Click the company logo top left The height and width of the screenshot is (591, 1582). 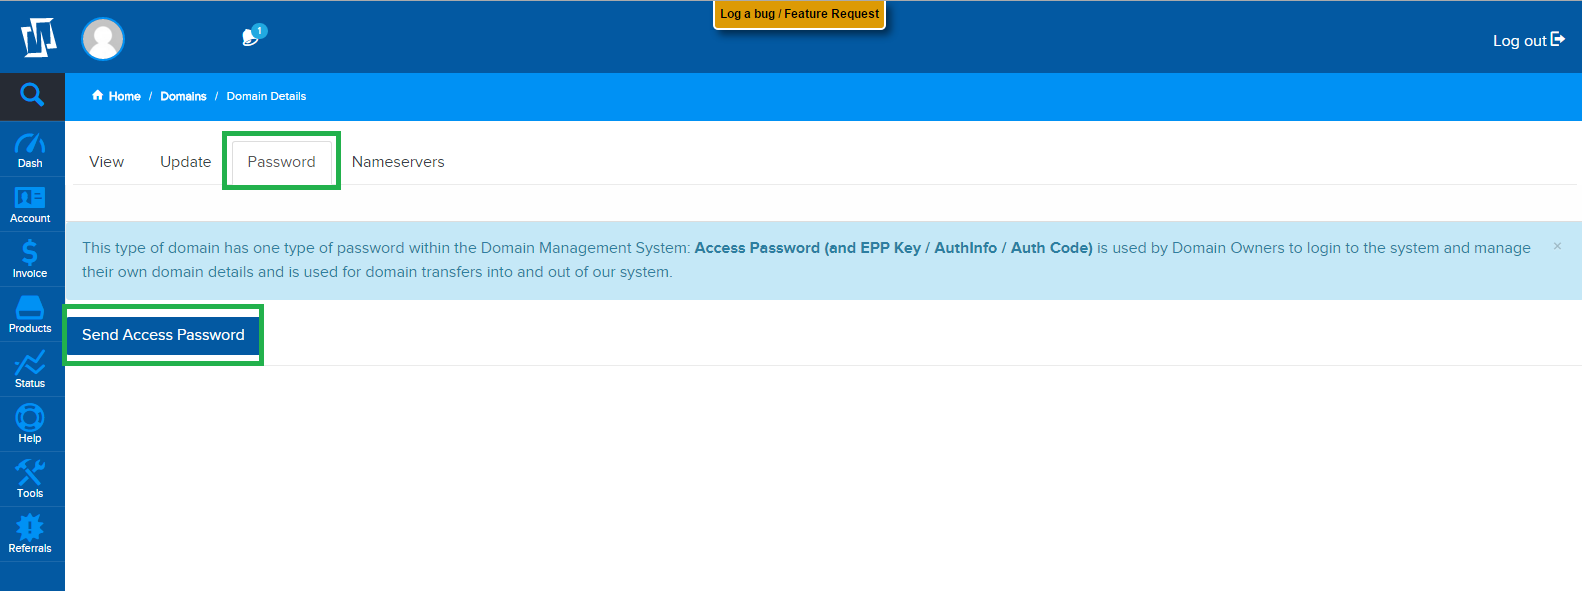(39, 38)
